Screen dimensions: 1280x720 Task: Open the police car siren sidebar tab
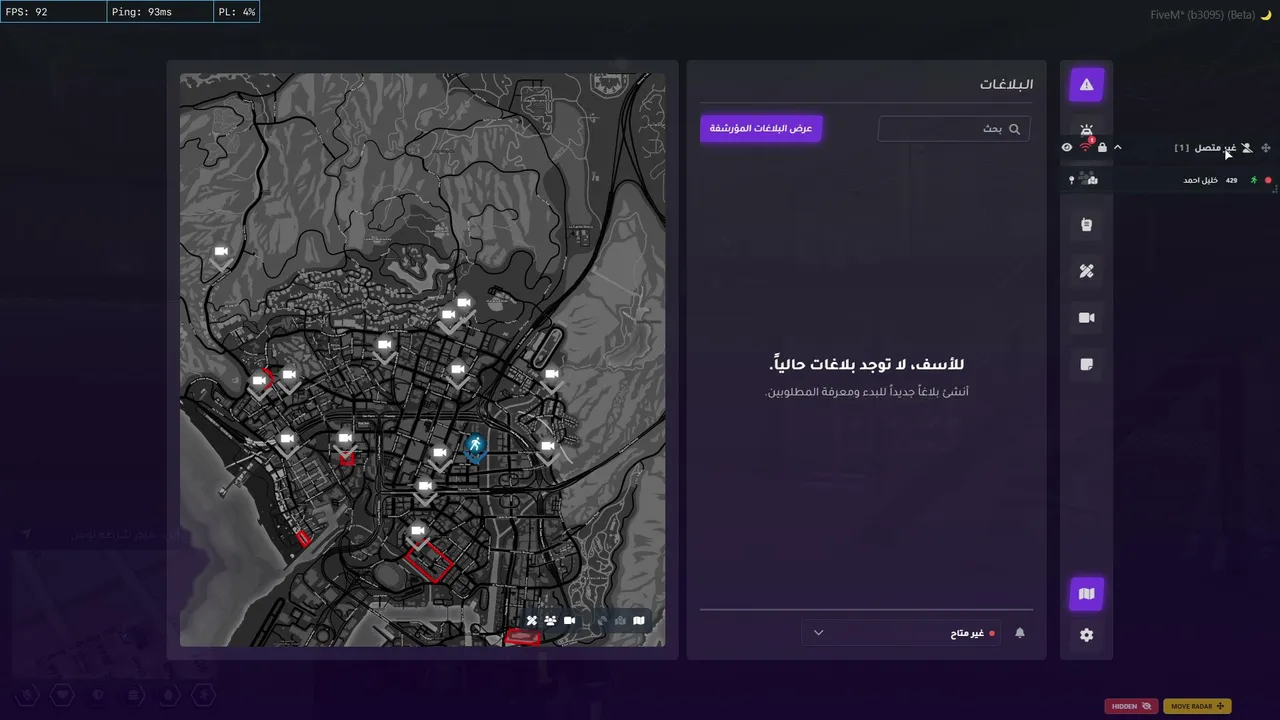[1086, 130]
